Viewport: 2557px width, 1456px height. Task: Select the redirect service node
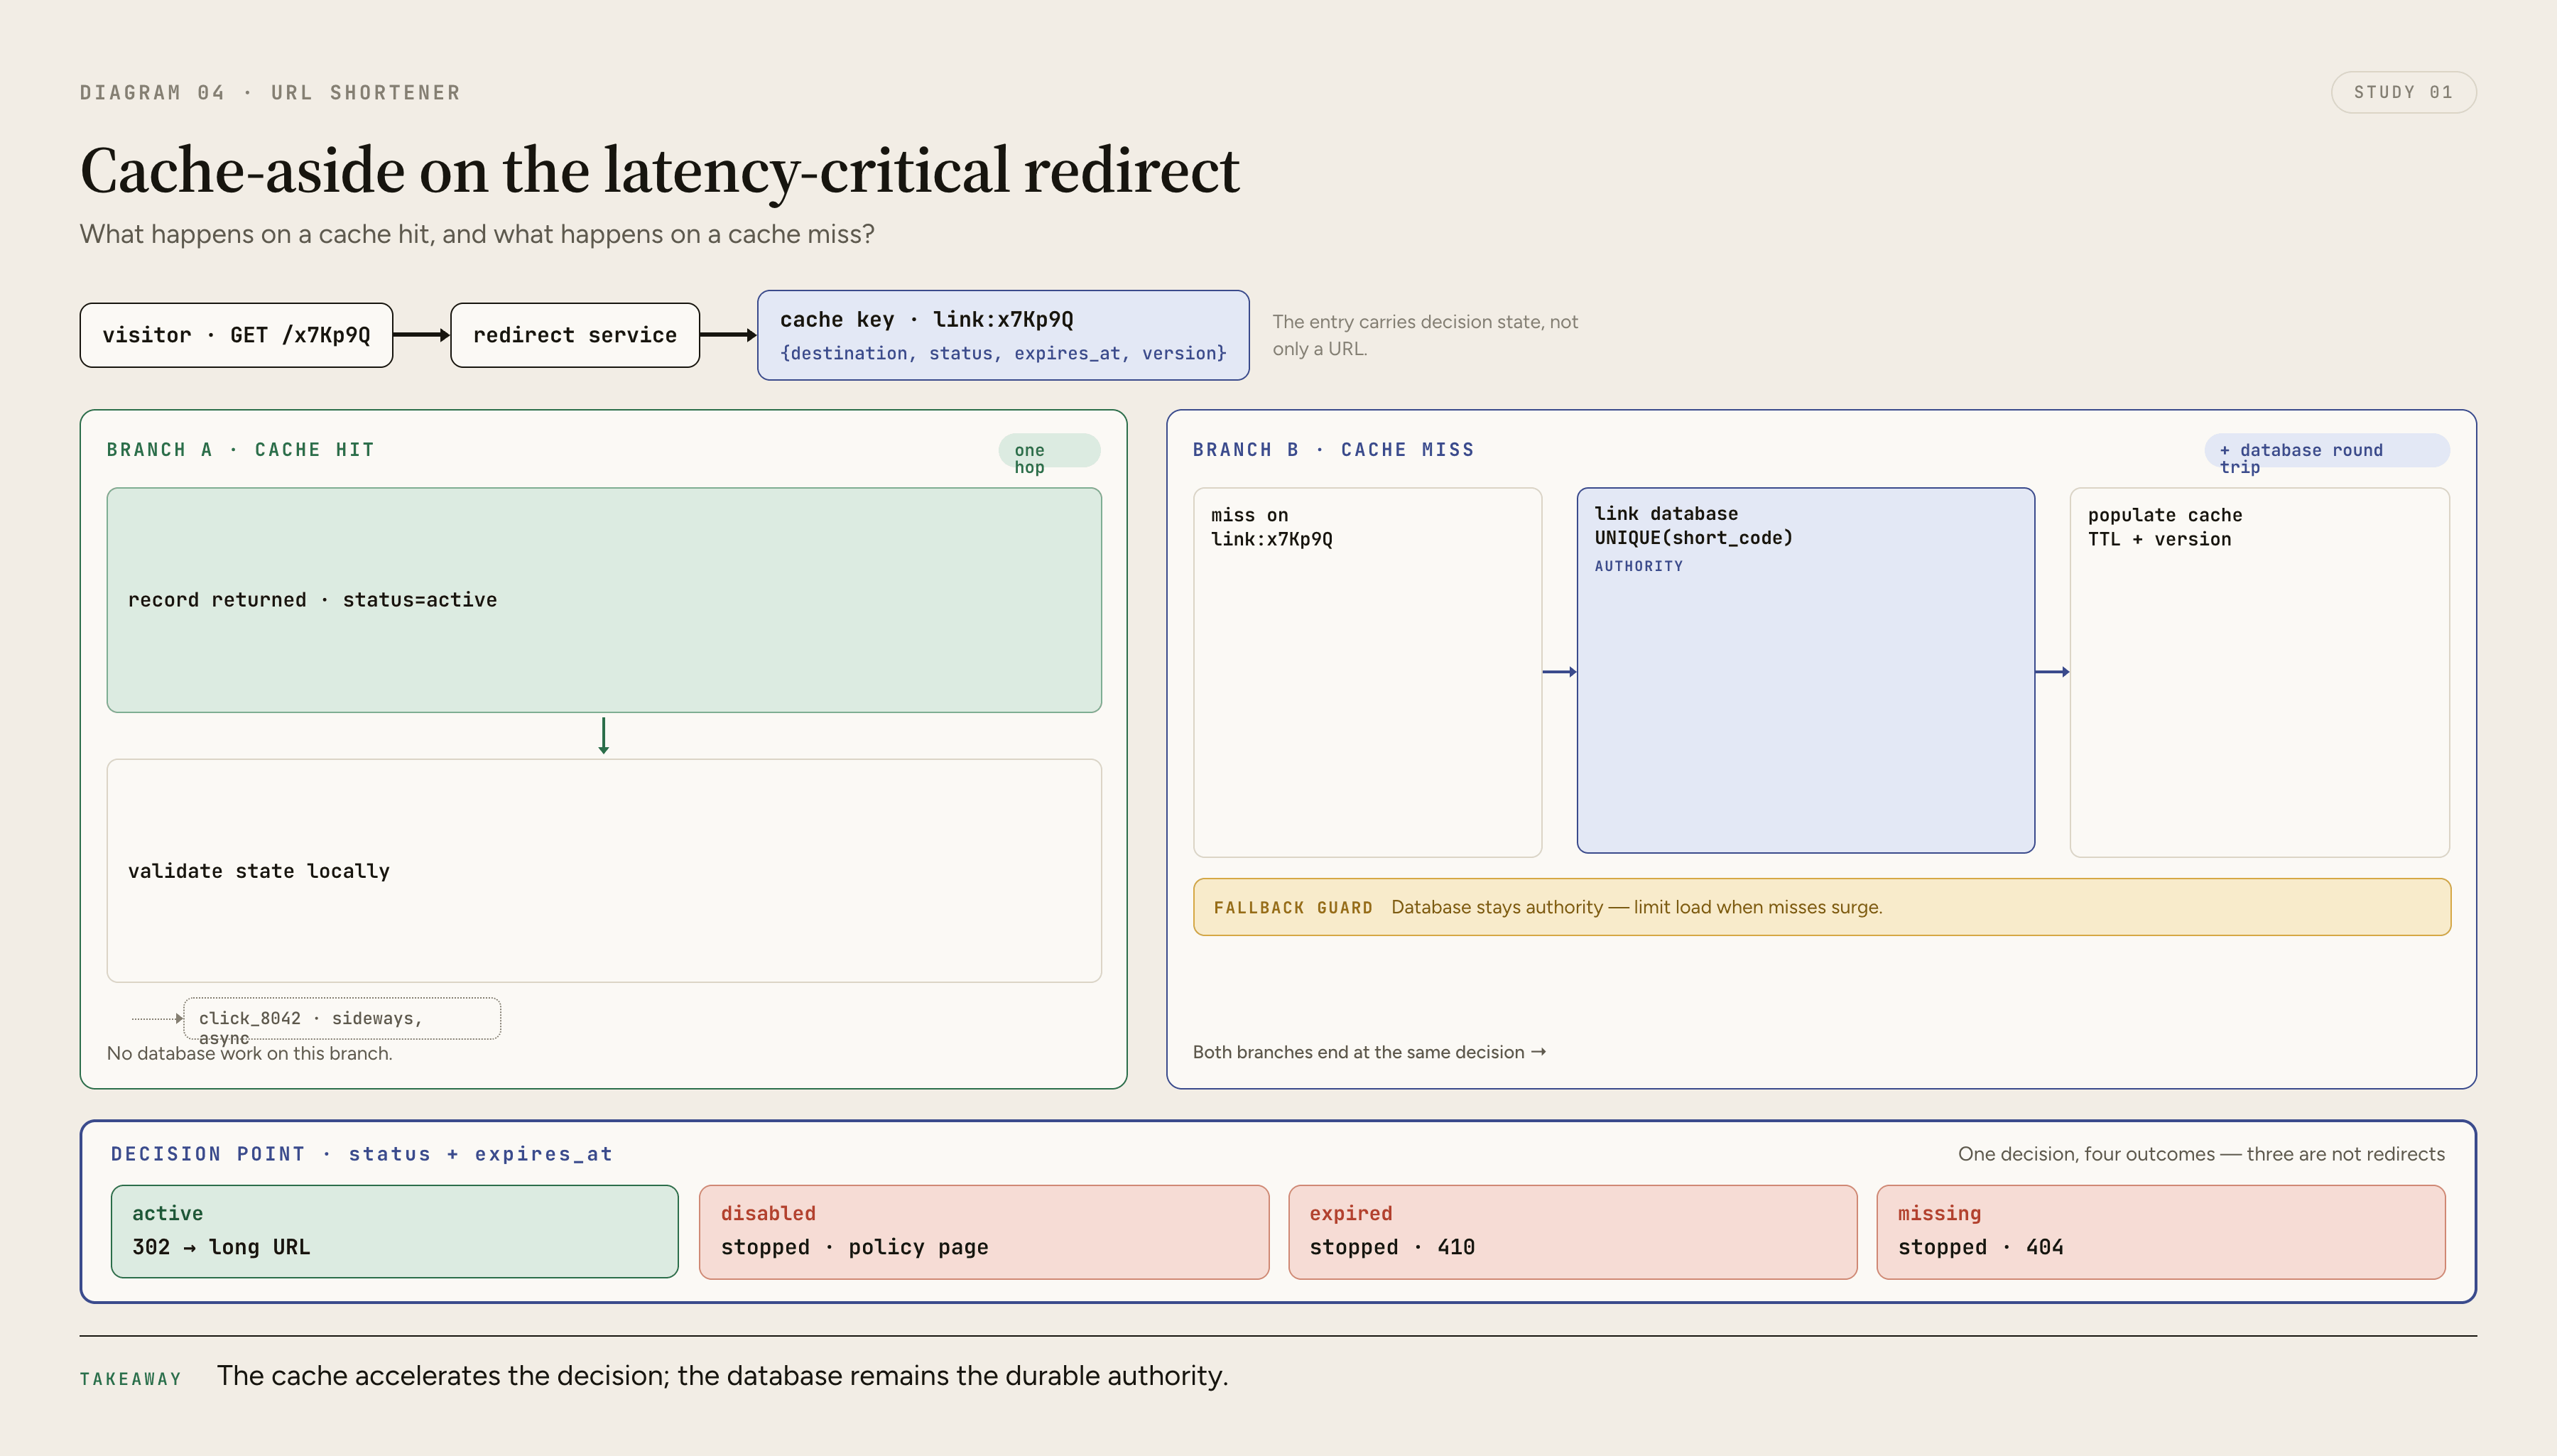[575, 335]
